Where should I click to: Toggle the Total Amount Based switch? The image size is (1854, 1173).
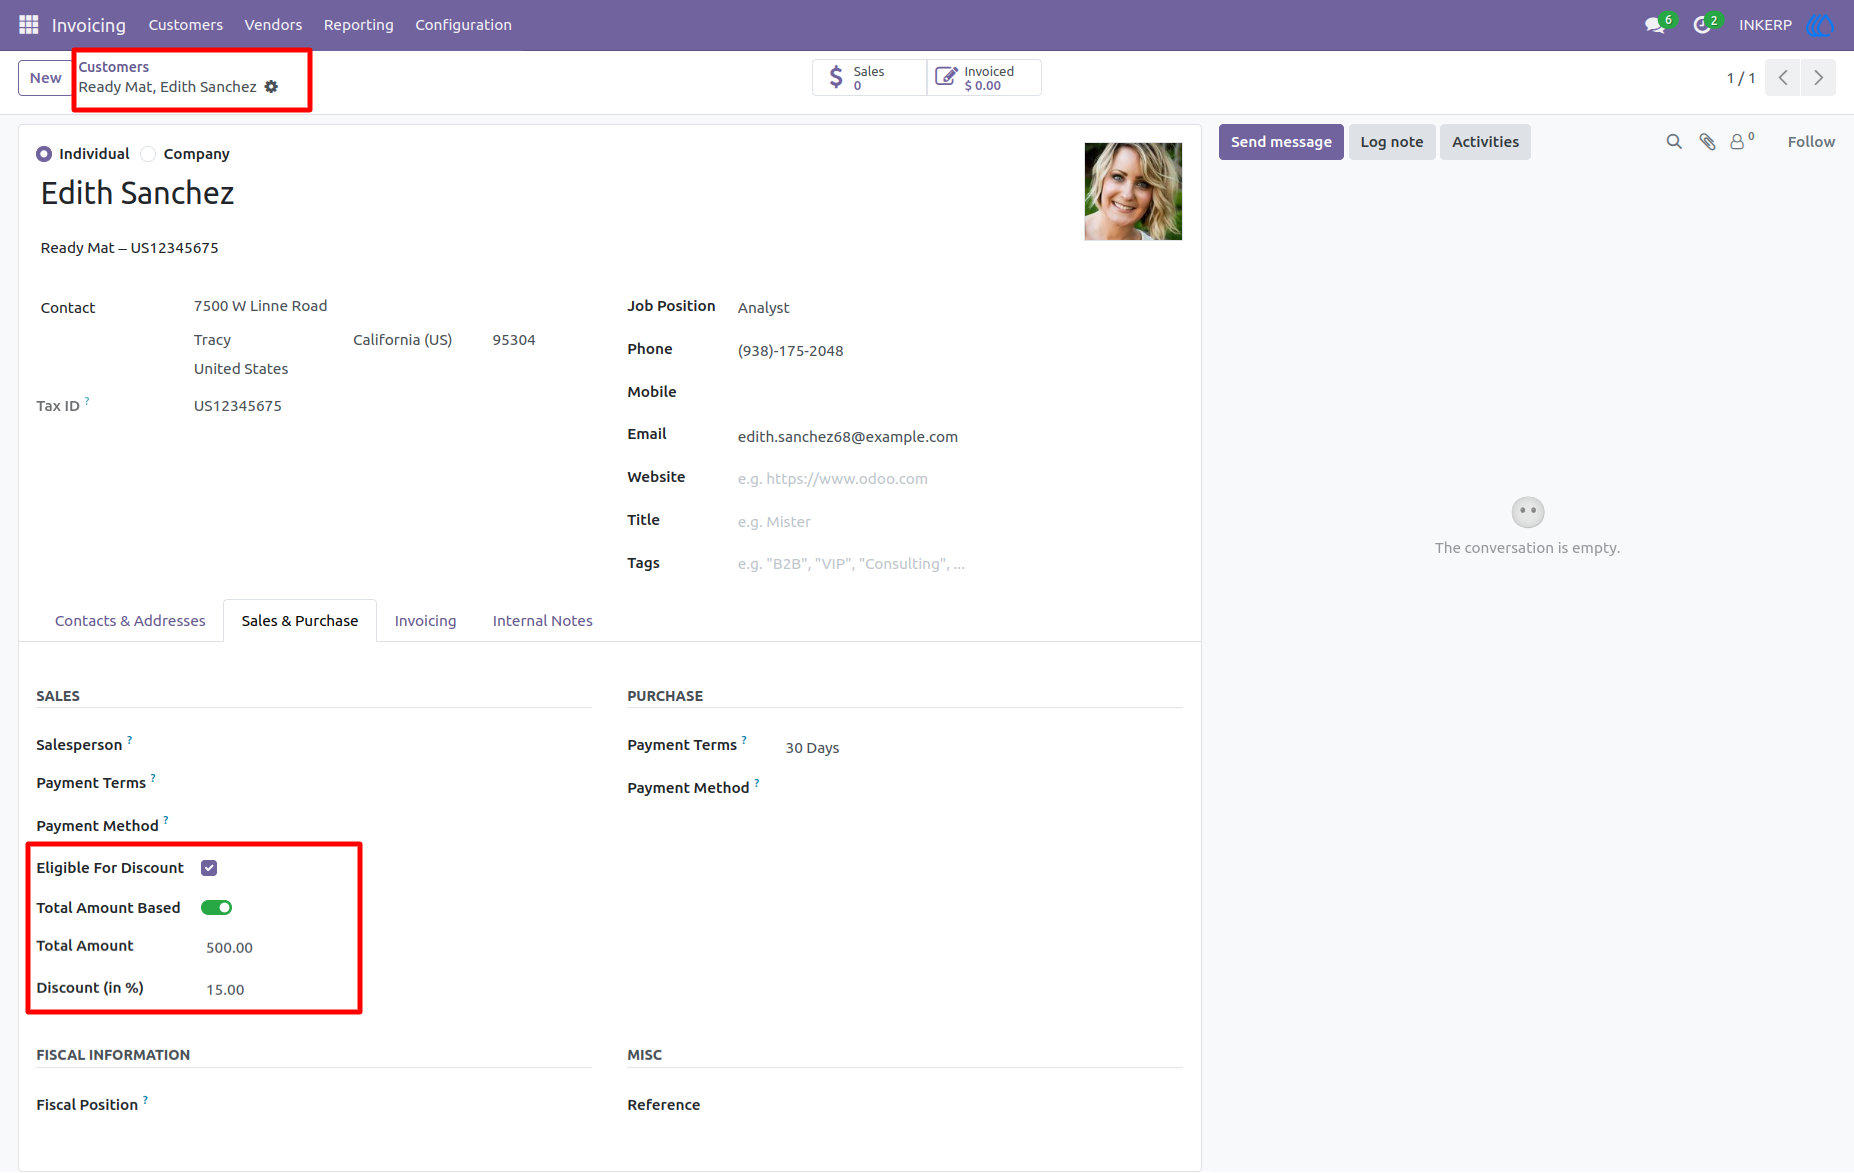pos(216,908)
